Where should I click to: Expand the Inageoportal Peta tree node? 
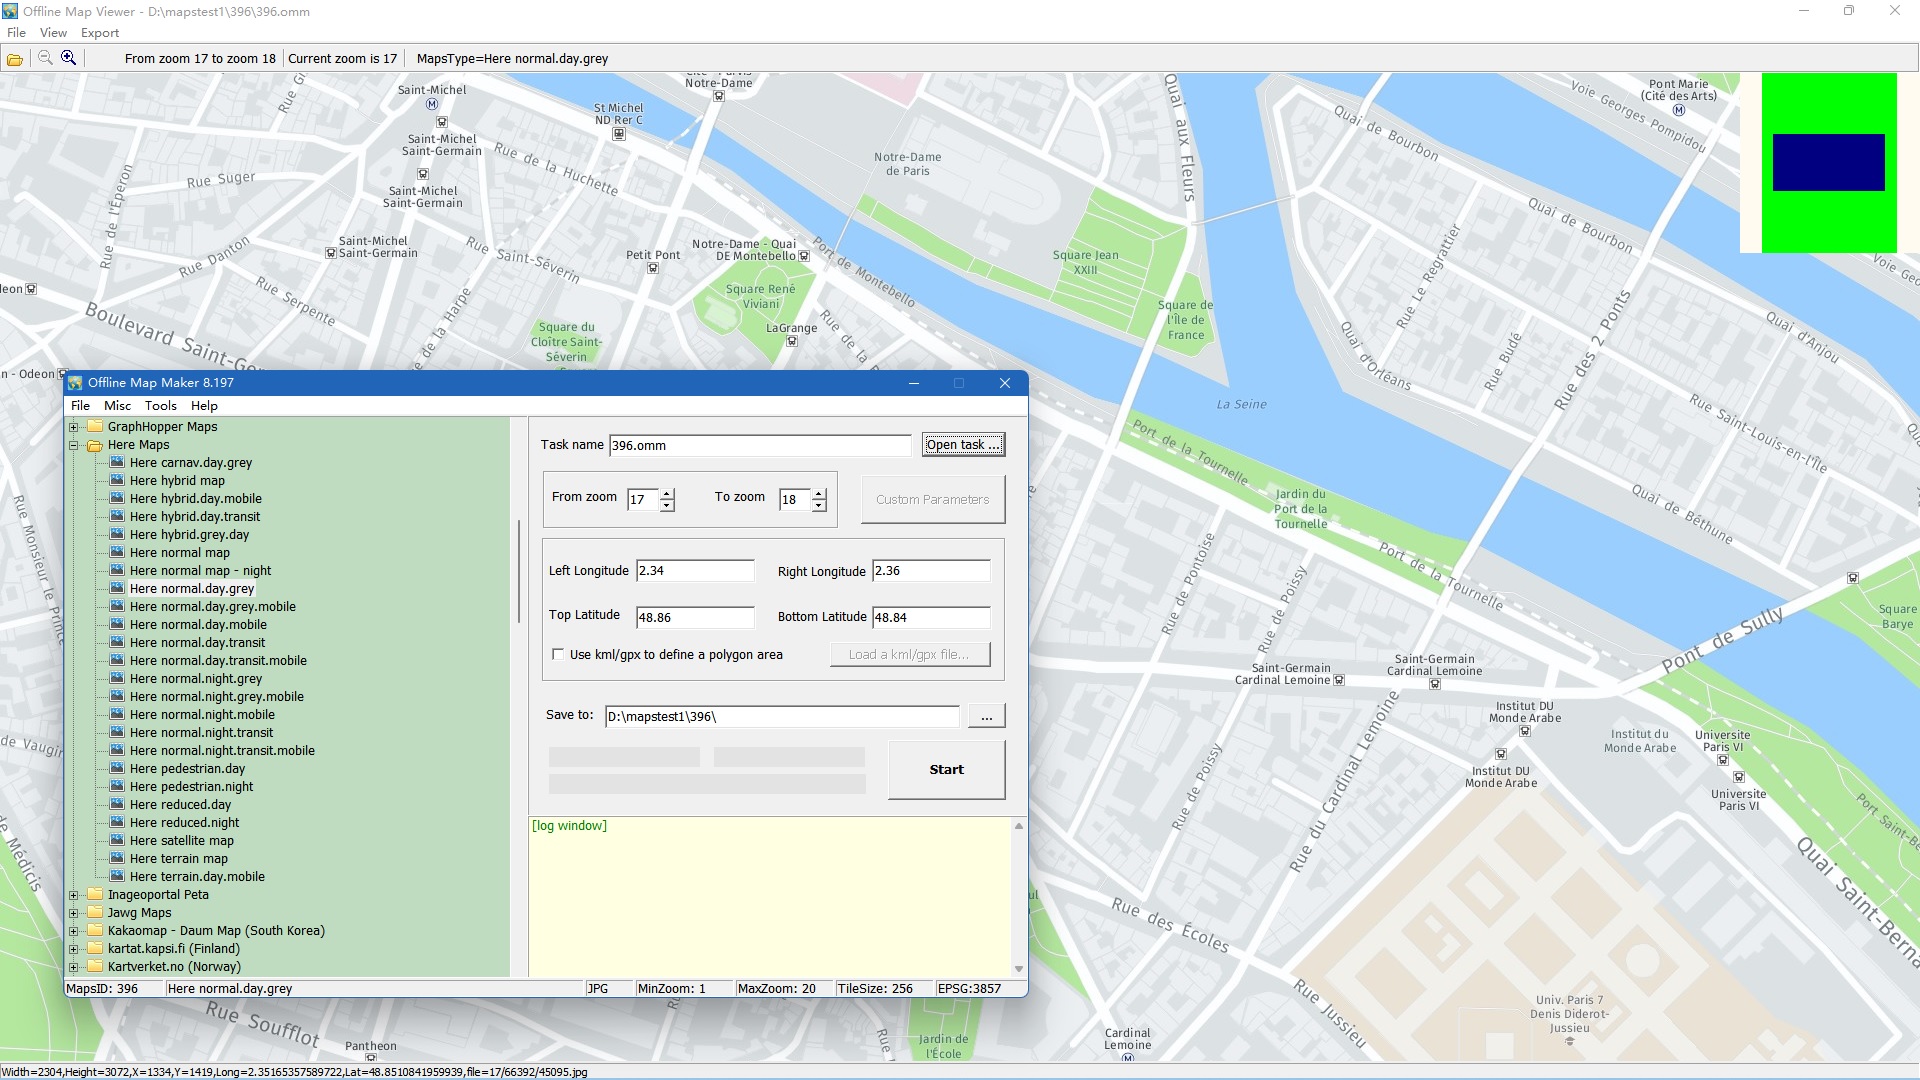tap(73, 895)
